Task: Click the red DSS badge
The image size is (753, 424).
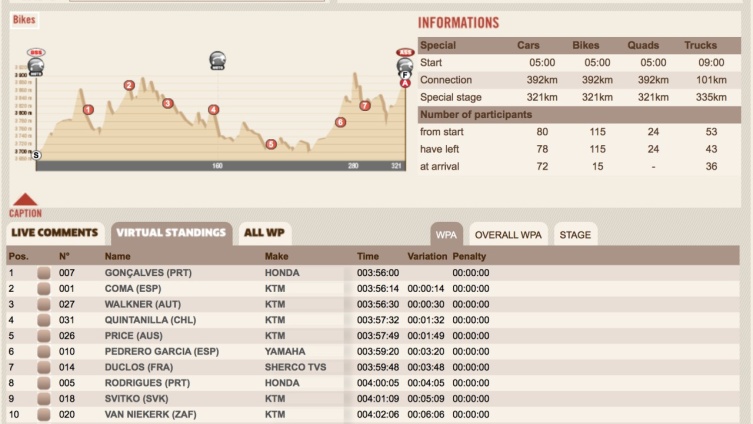Action: point(36,52)
